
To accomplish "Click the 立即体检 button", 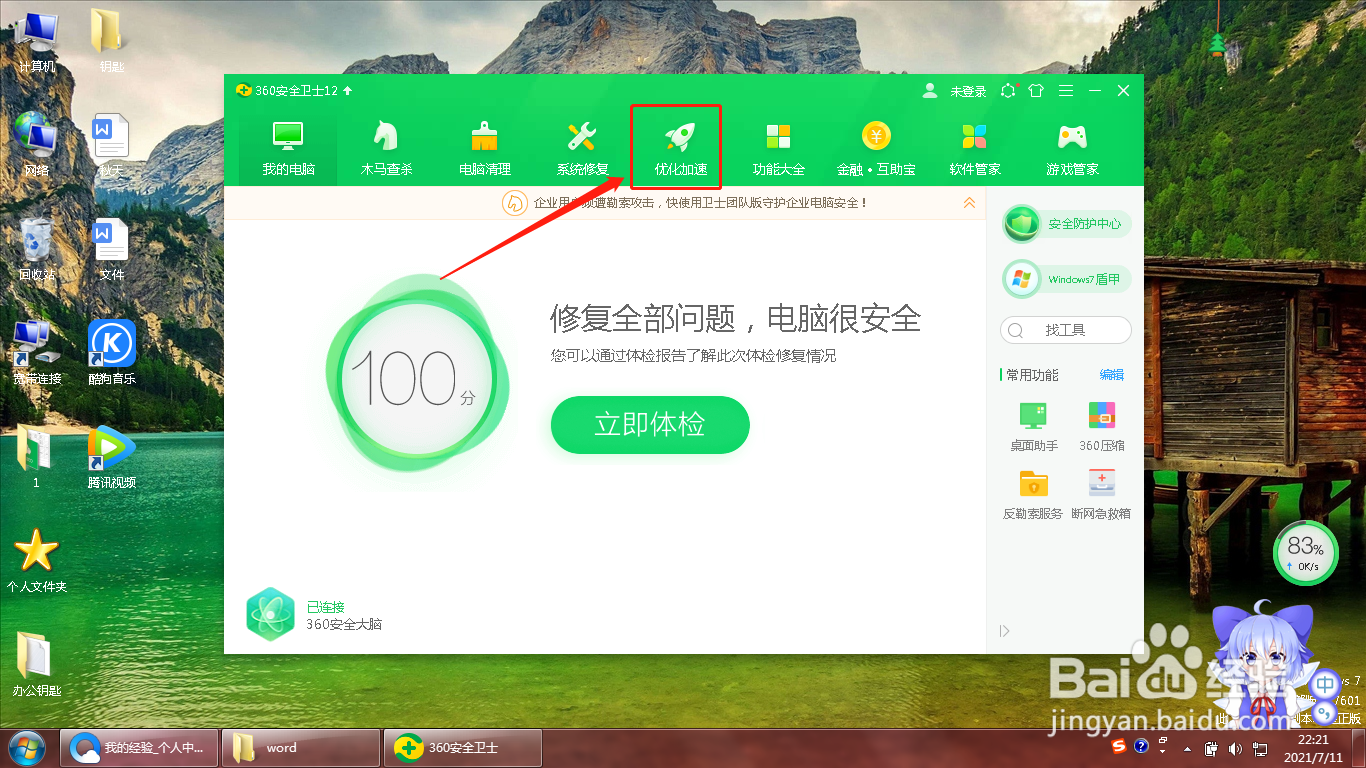I will tap(650, 425).
